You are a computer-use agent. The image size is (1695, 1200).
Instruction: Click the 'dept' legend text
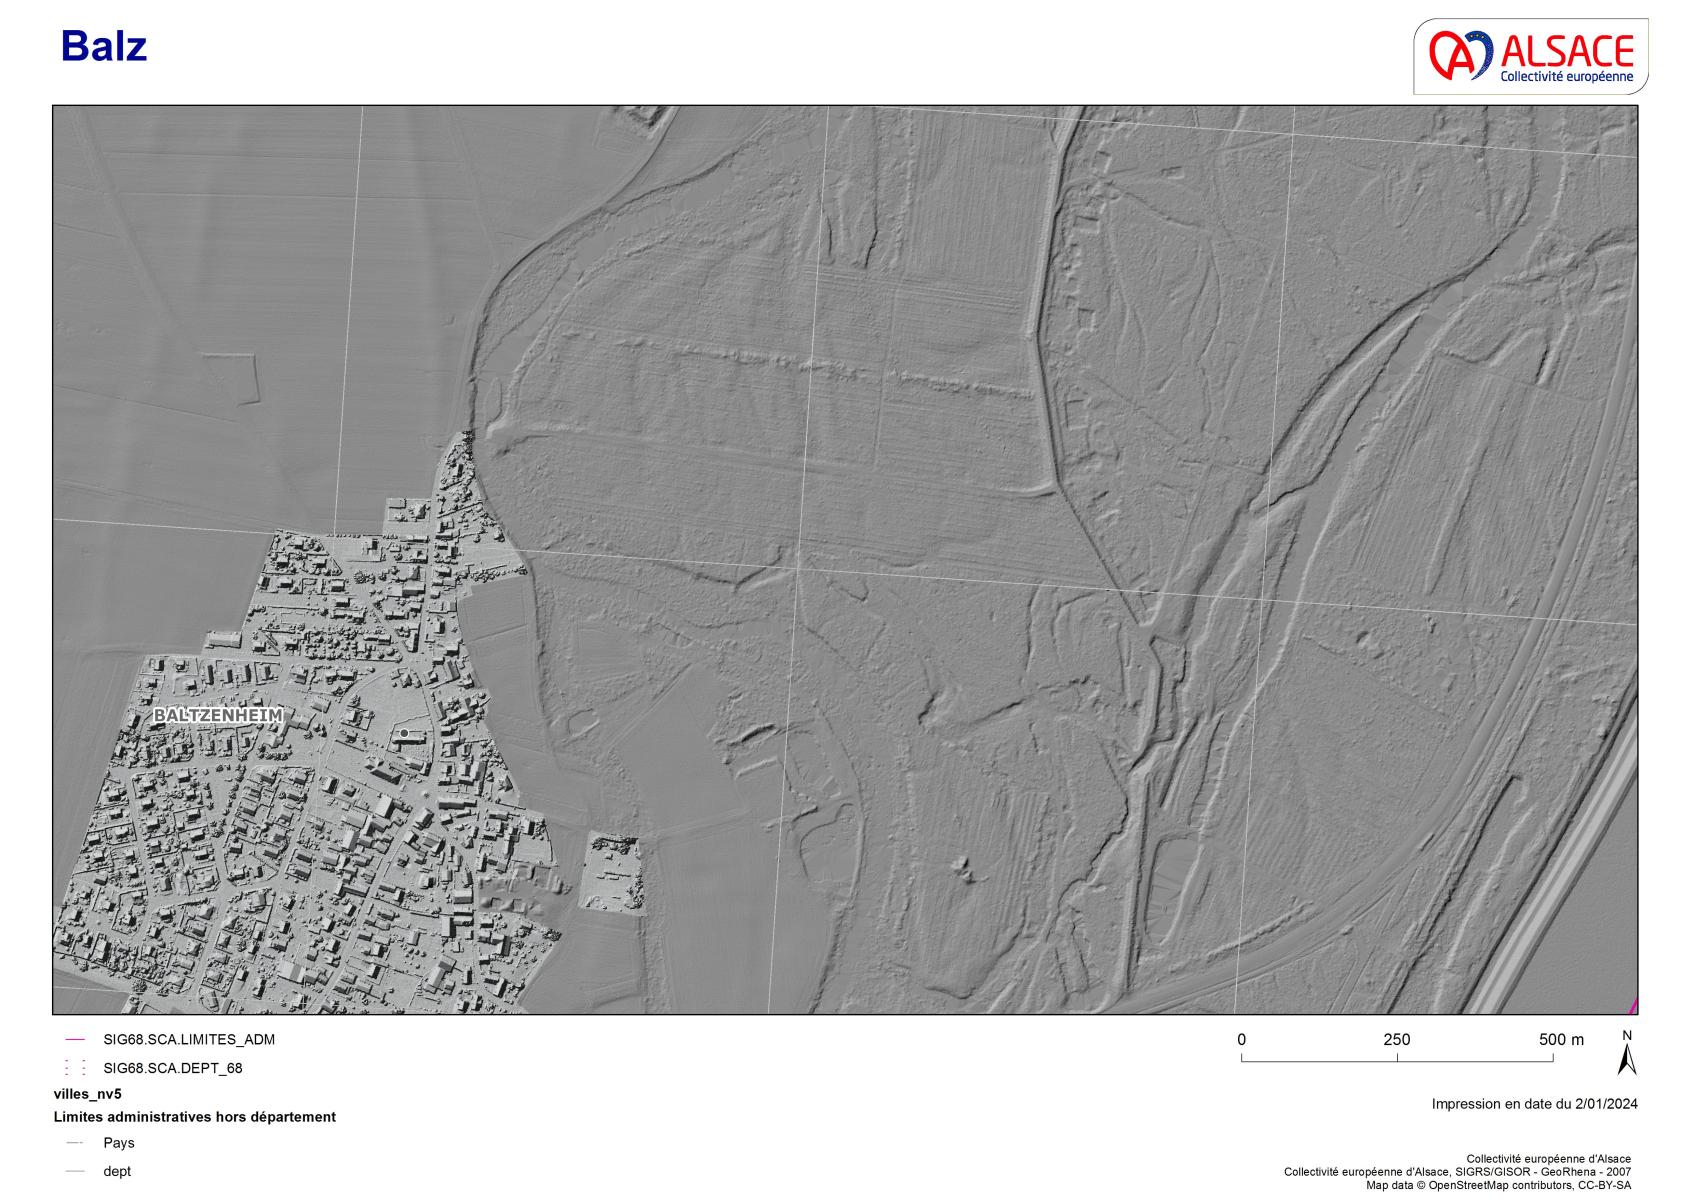(117, 1172)
